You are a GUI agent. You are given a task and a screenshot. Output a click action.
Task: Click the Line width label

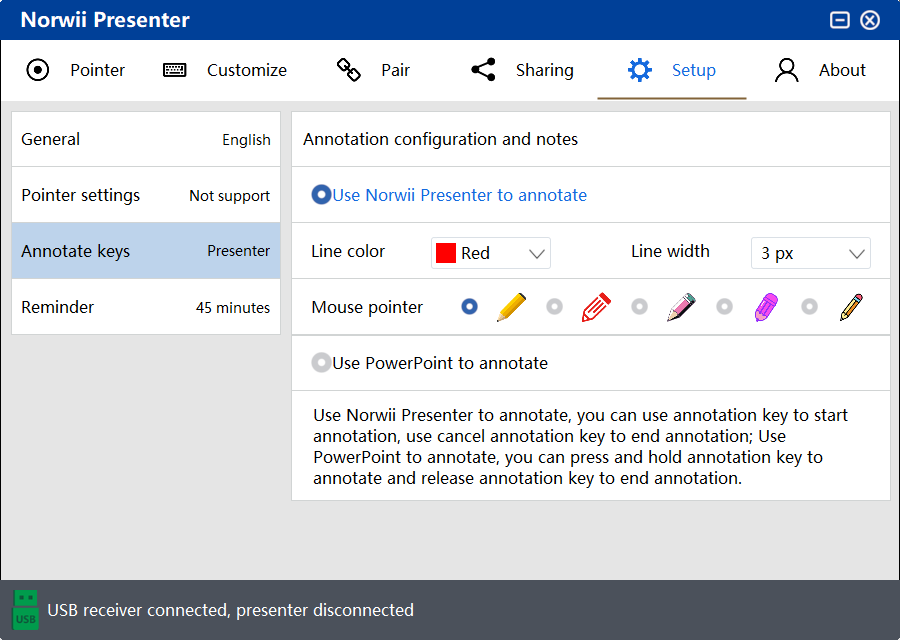click(670, 251)
